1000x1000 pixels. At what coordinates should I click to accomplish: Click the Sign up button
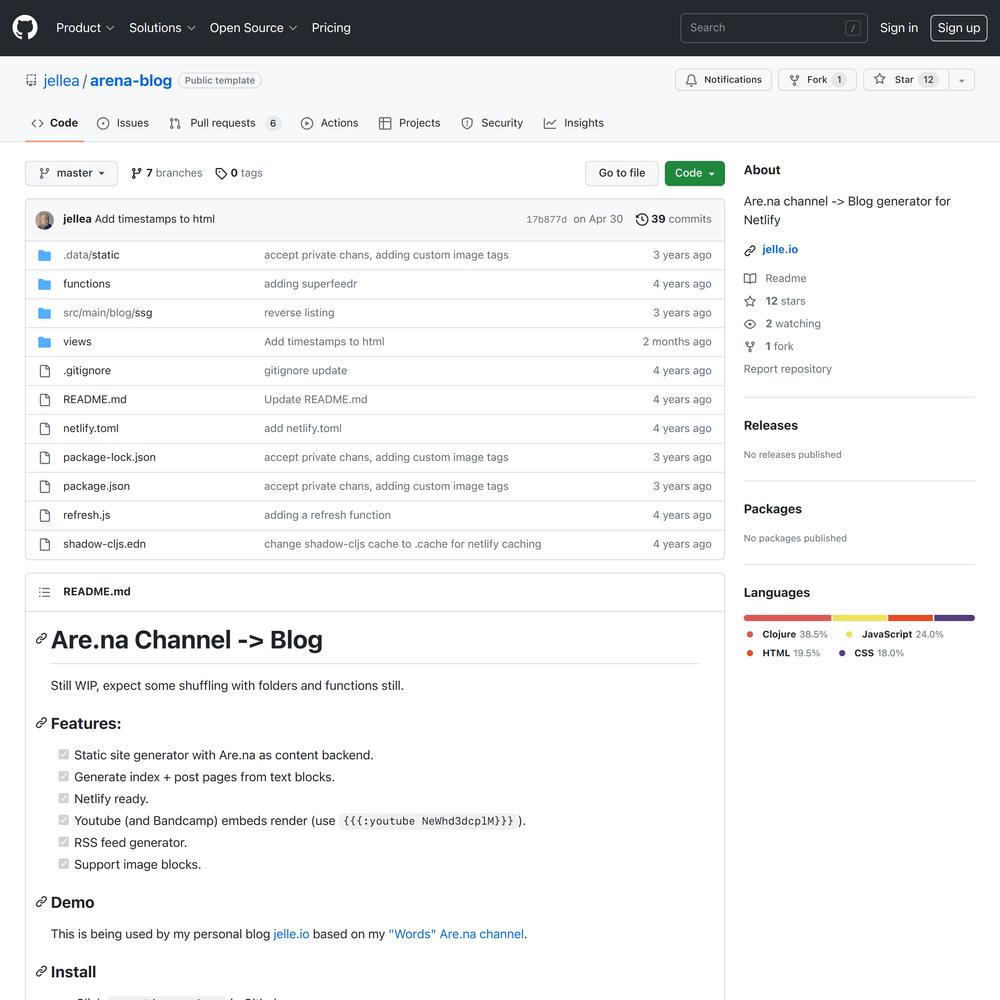pos(959,28)
